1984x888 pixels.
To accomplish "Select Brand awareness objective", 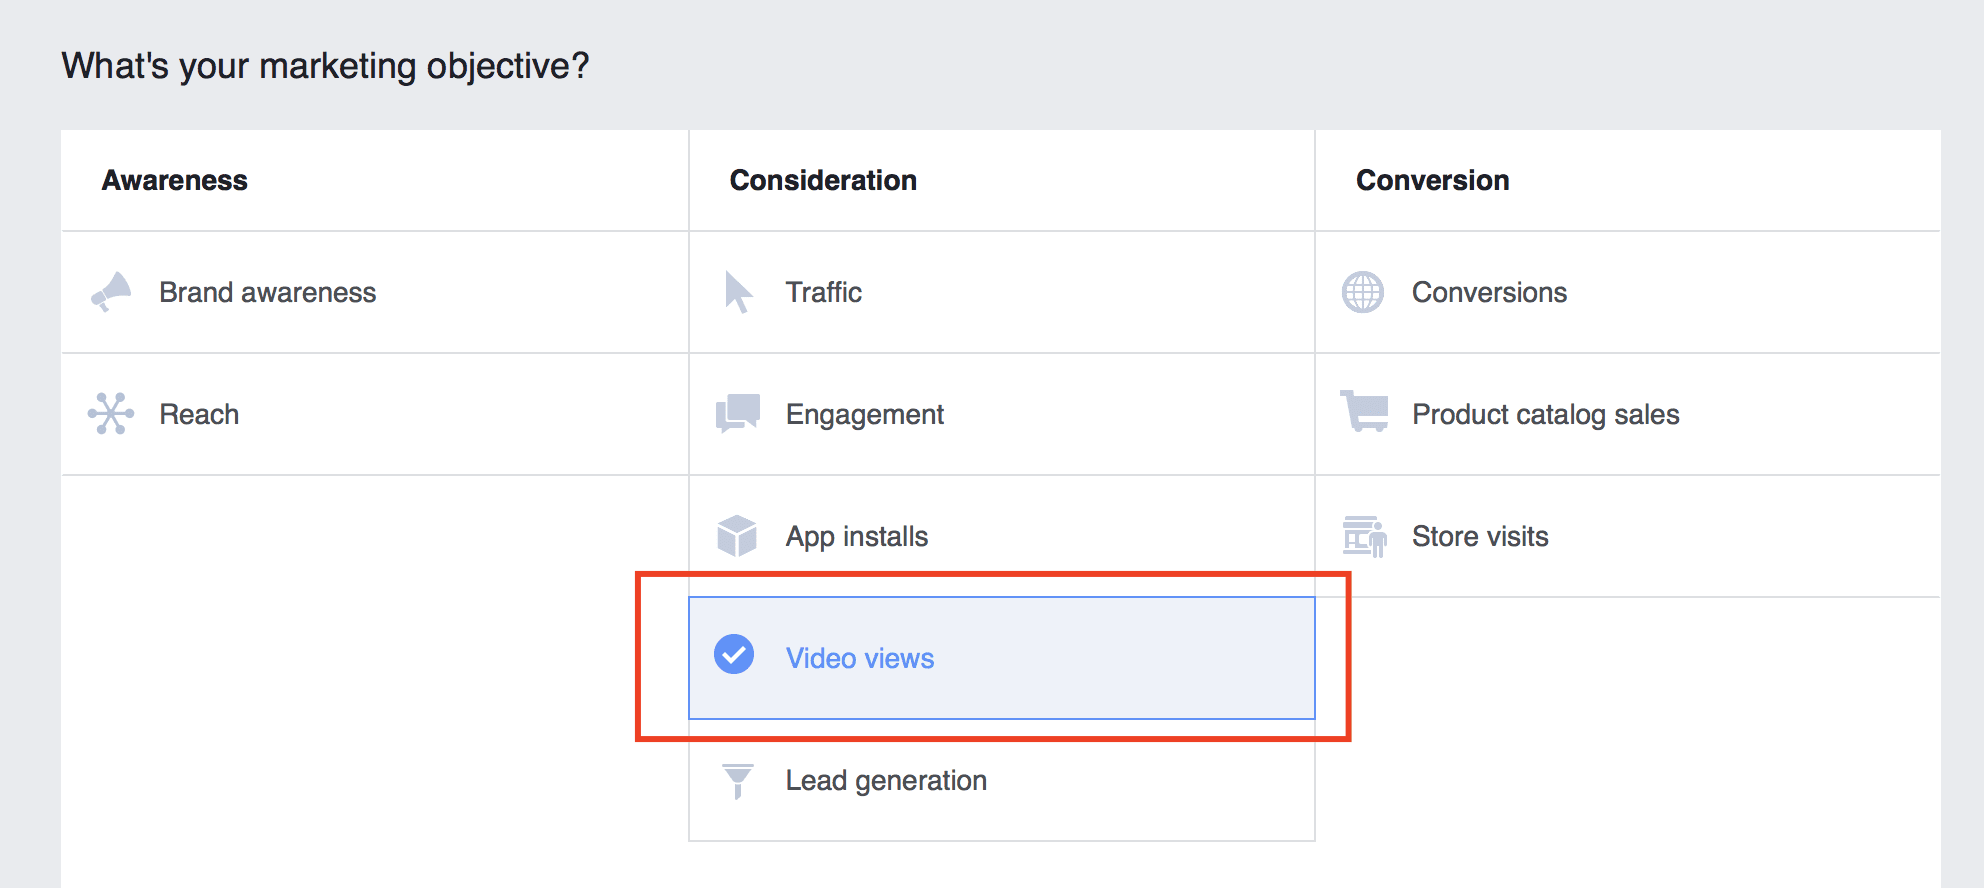I will point(267,292).
